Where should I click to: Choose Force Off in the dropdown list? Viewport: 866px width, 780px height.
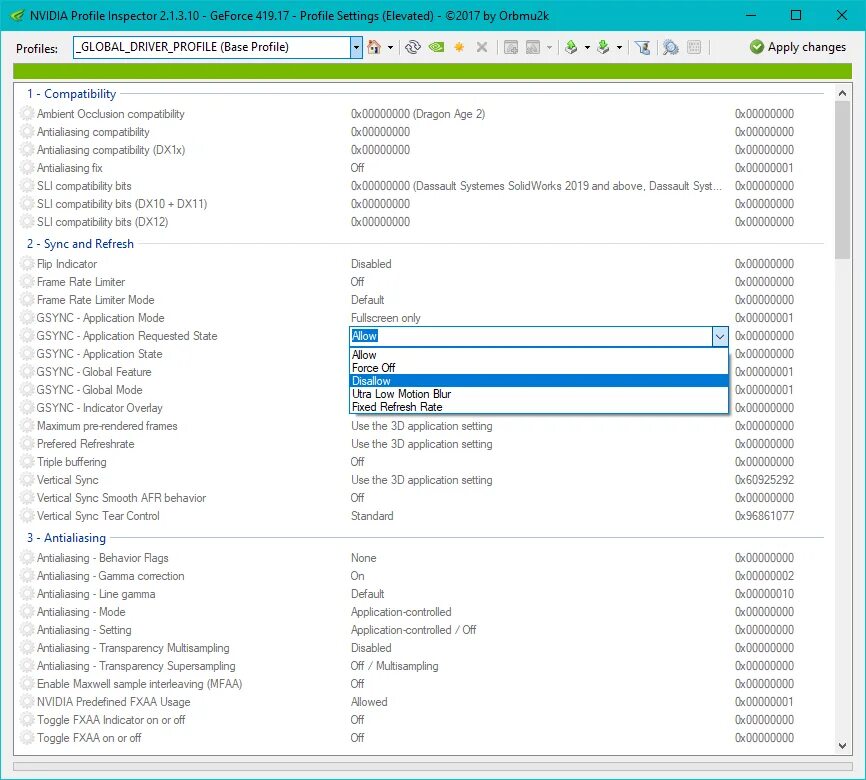tap(538, 368)
